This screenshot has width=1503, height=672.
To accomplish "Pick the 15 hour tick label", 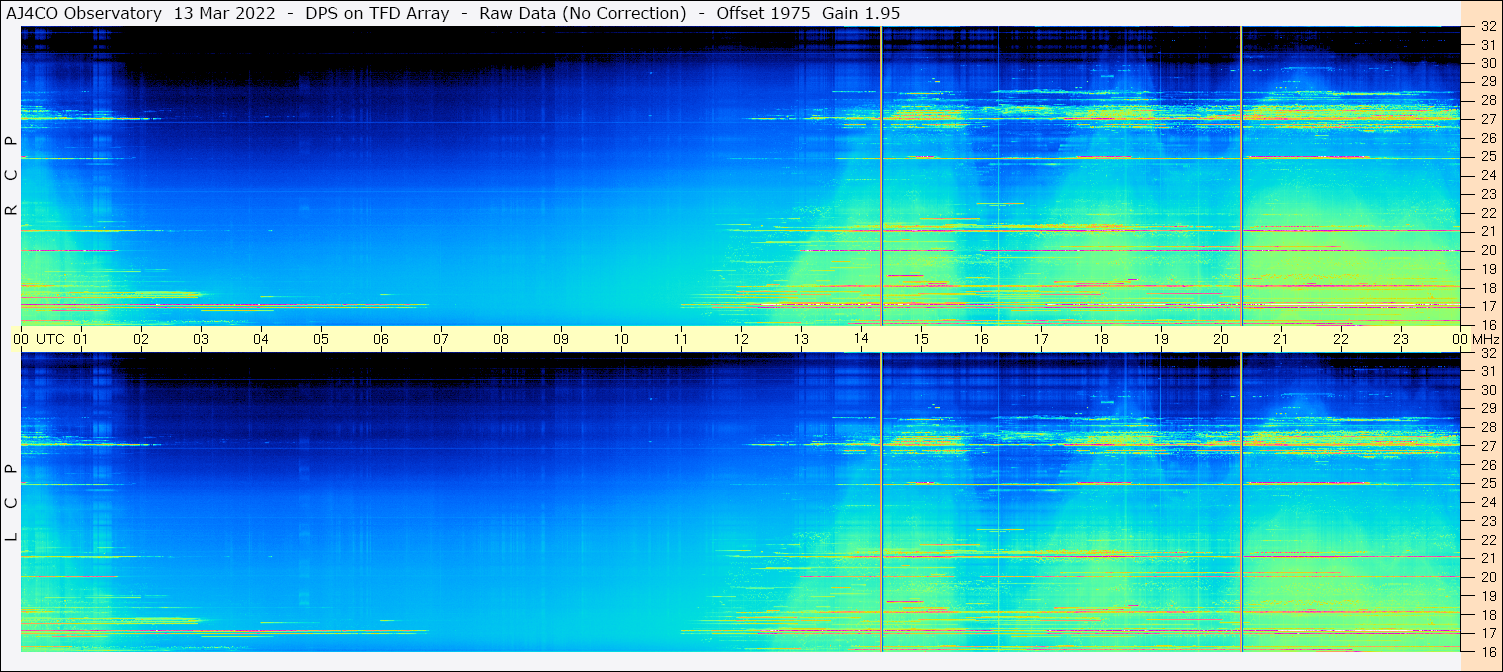I will coord(921,339).
